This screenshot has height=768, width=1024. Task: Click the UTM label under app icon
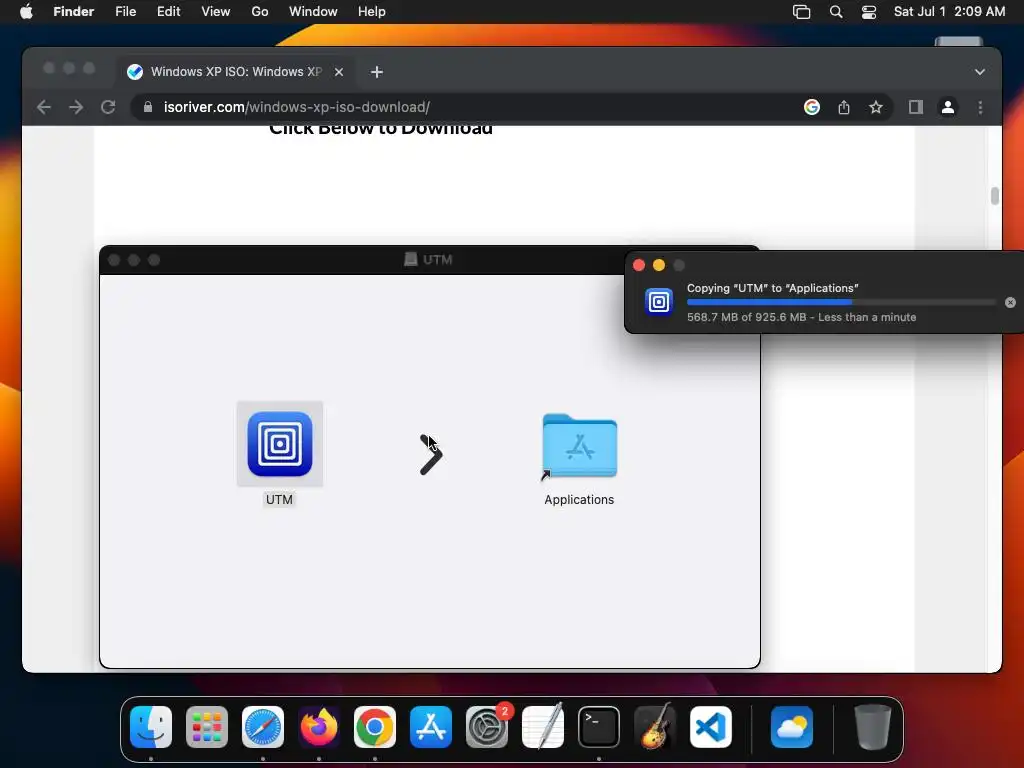[x=279, y=500]
